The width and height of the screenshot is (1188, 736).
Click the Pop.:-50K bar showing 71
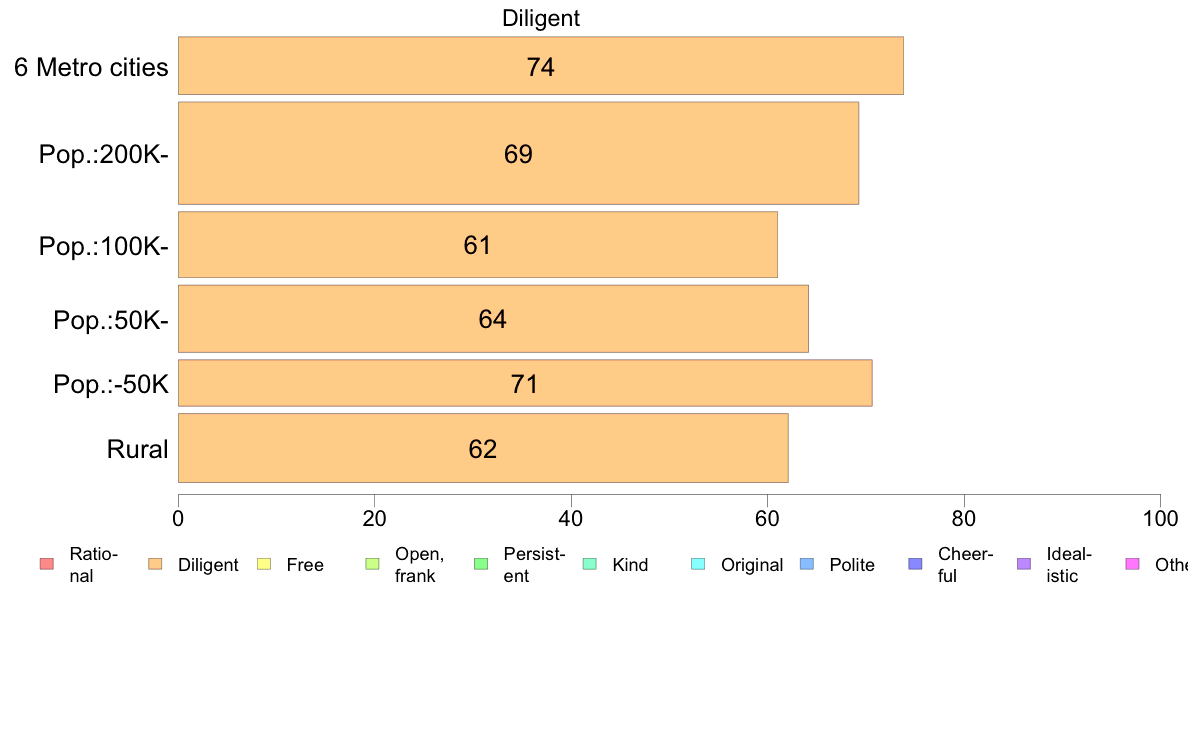[x=525, y=383]
